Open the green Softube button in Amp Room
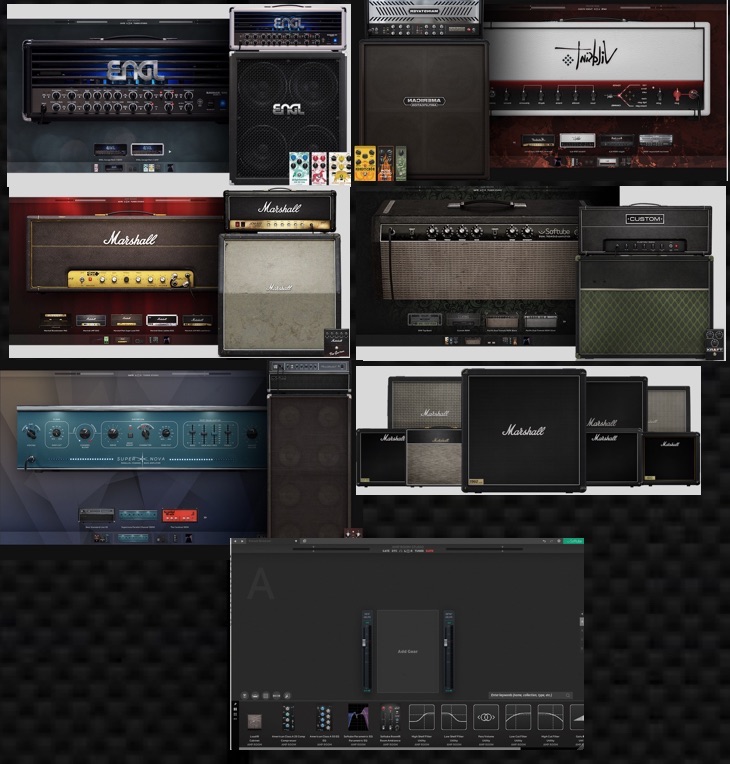 click(x=573, y=541)
